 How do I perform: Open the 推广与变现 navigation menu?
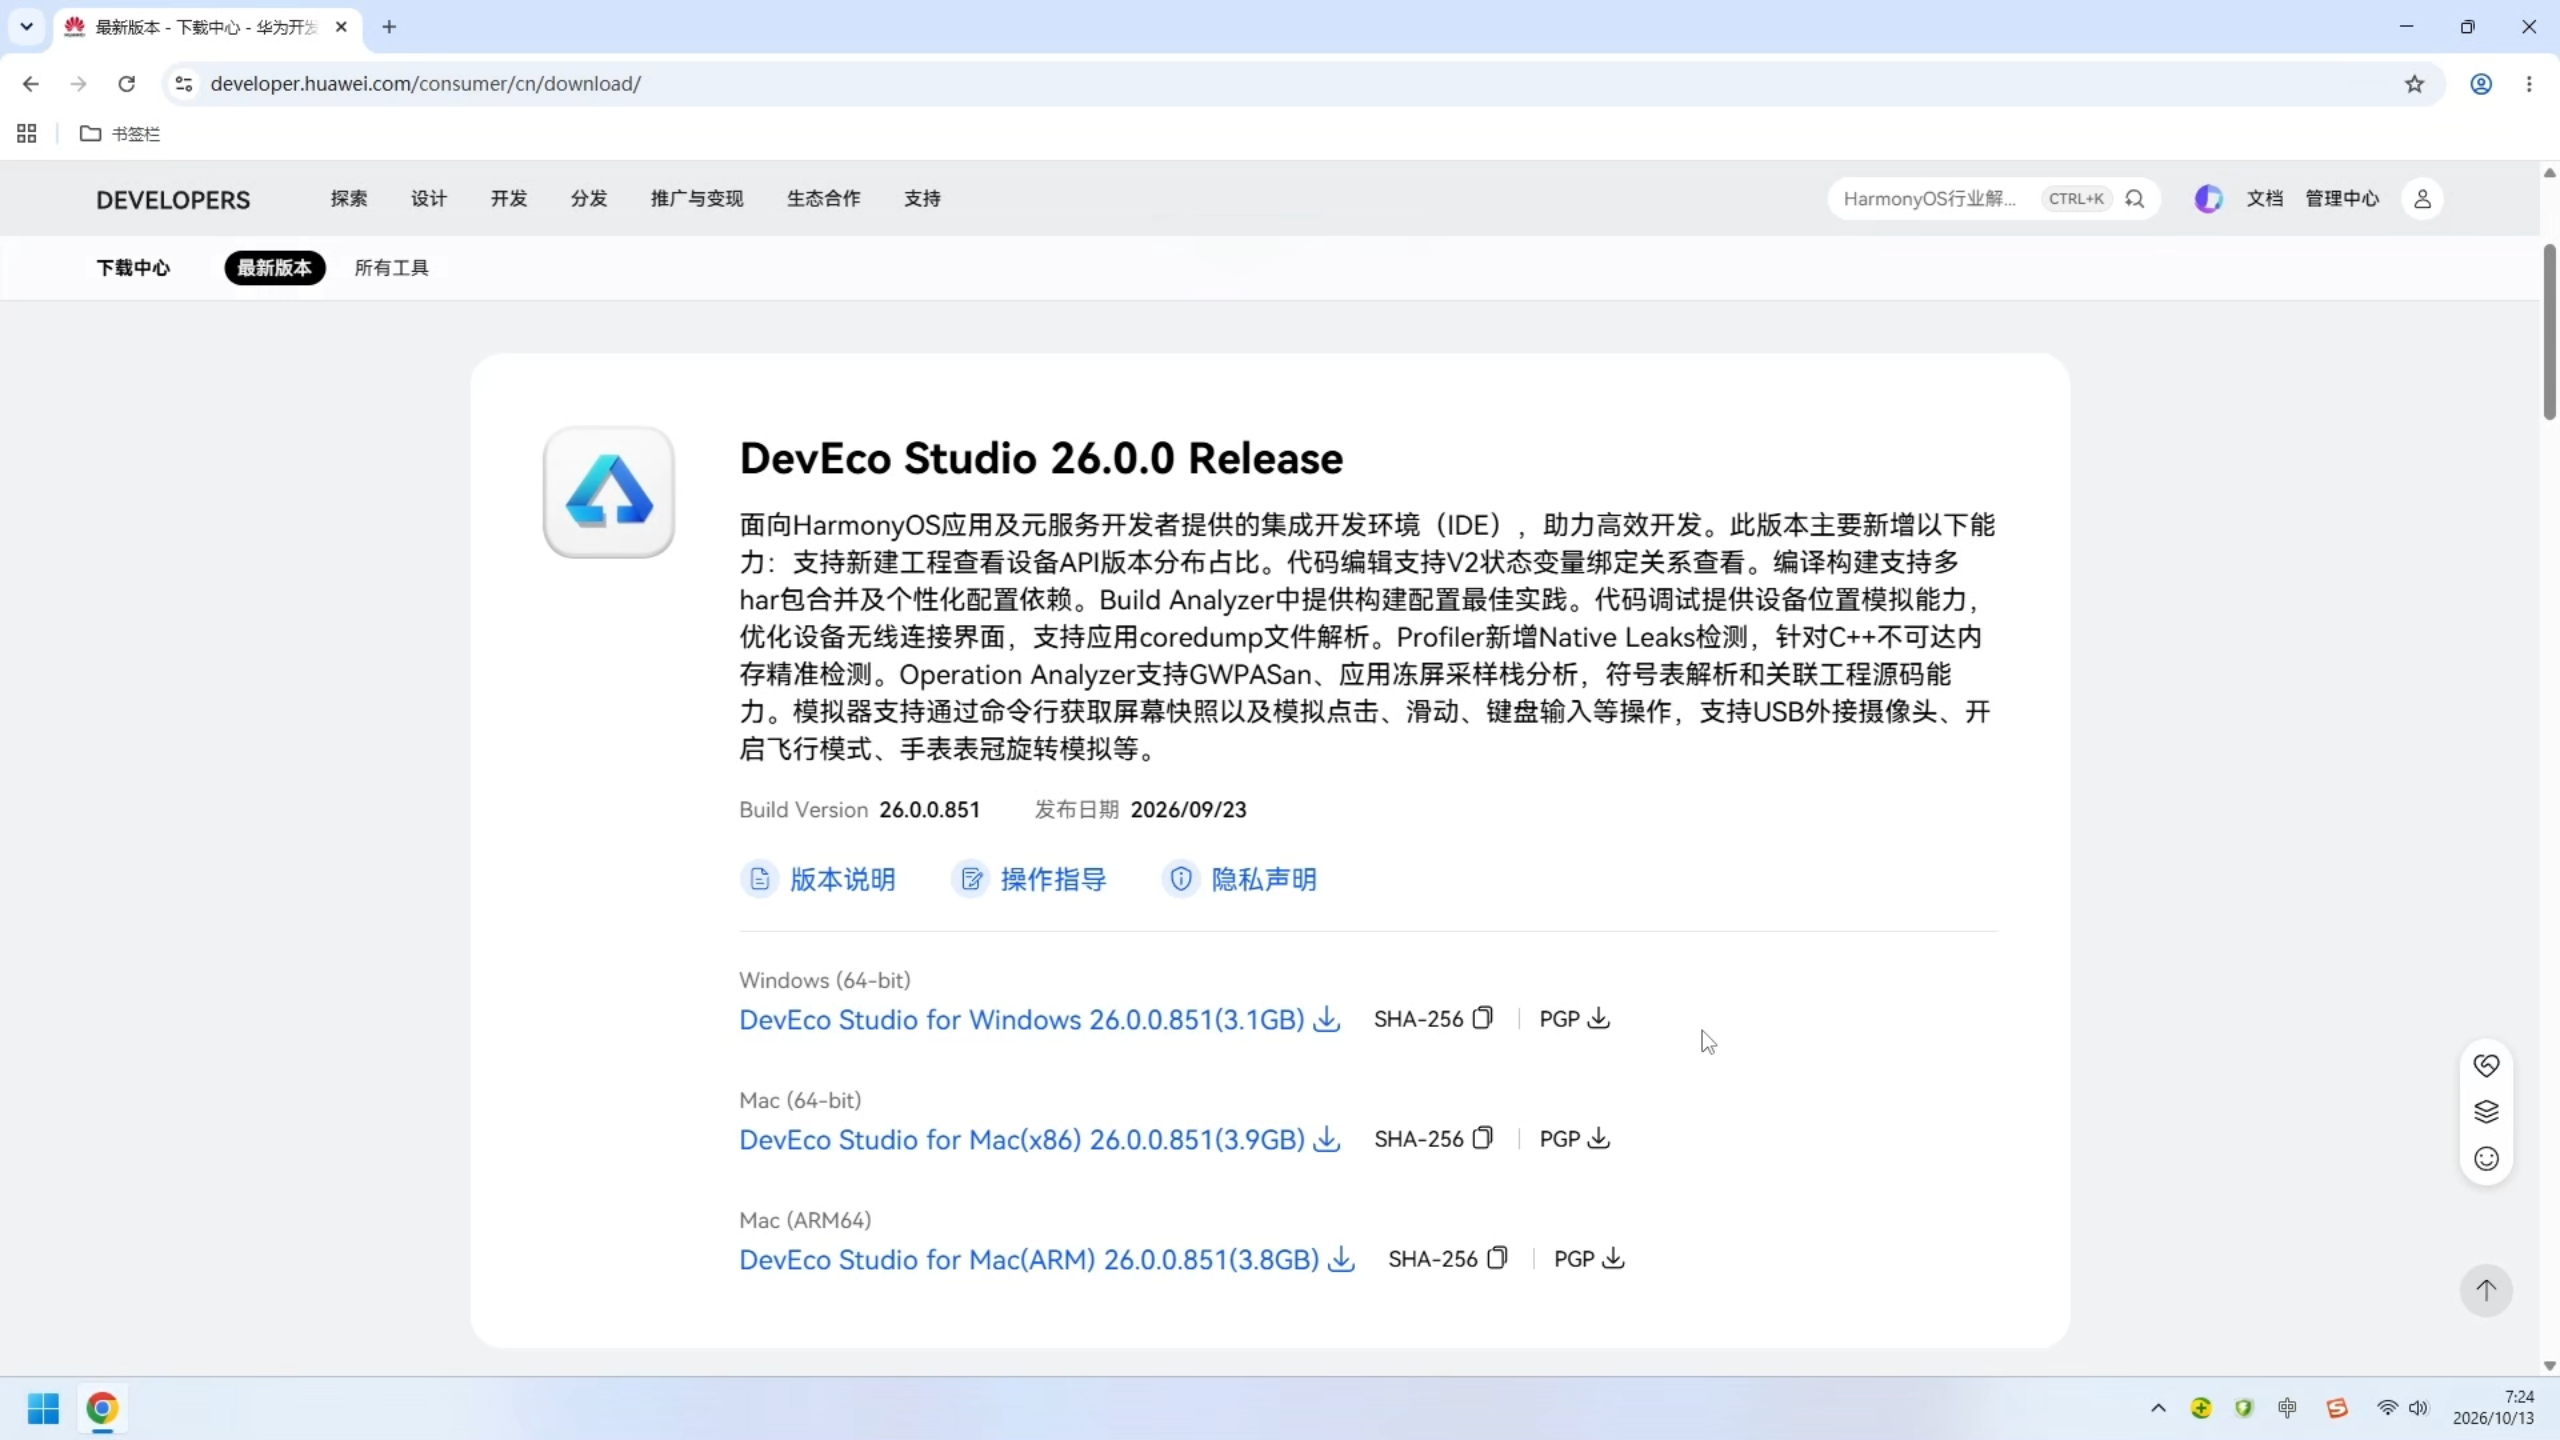click(x=697, y=199)
